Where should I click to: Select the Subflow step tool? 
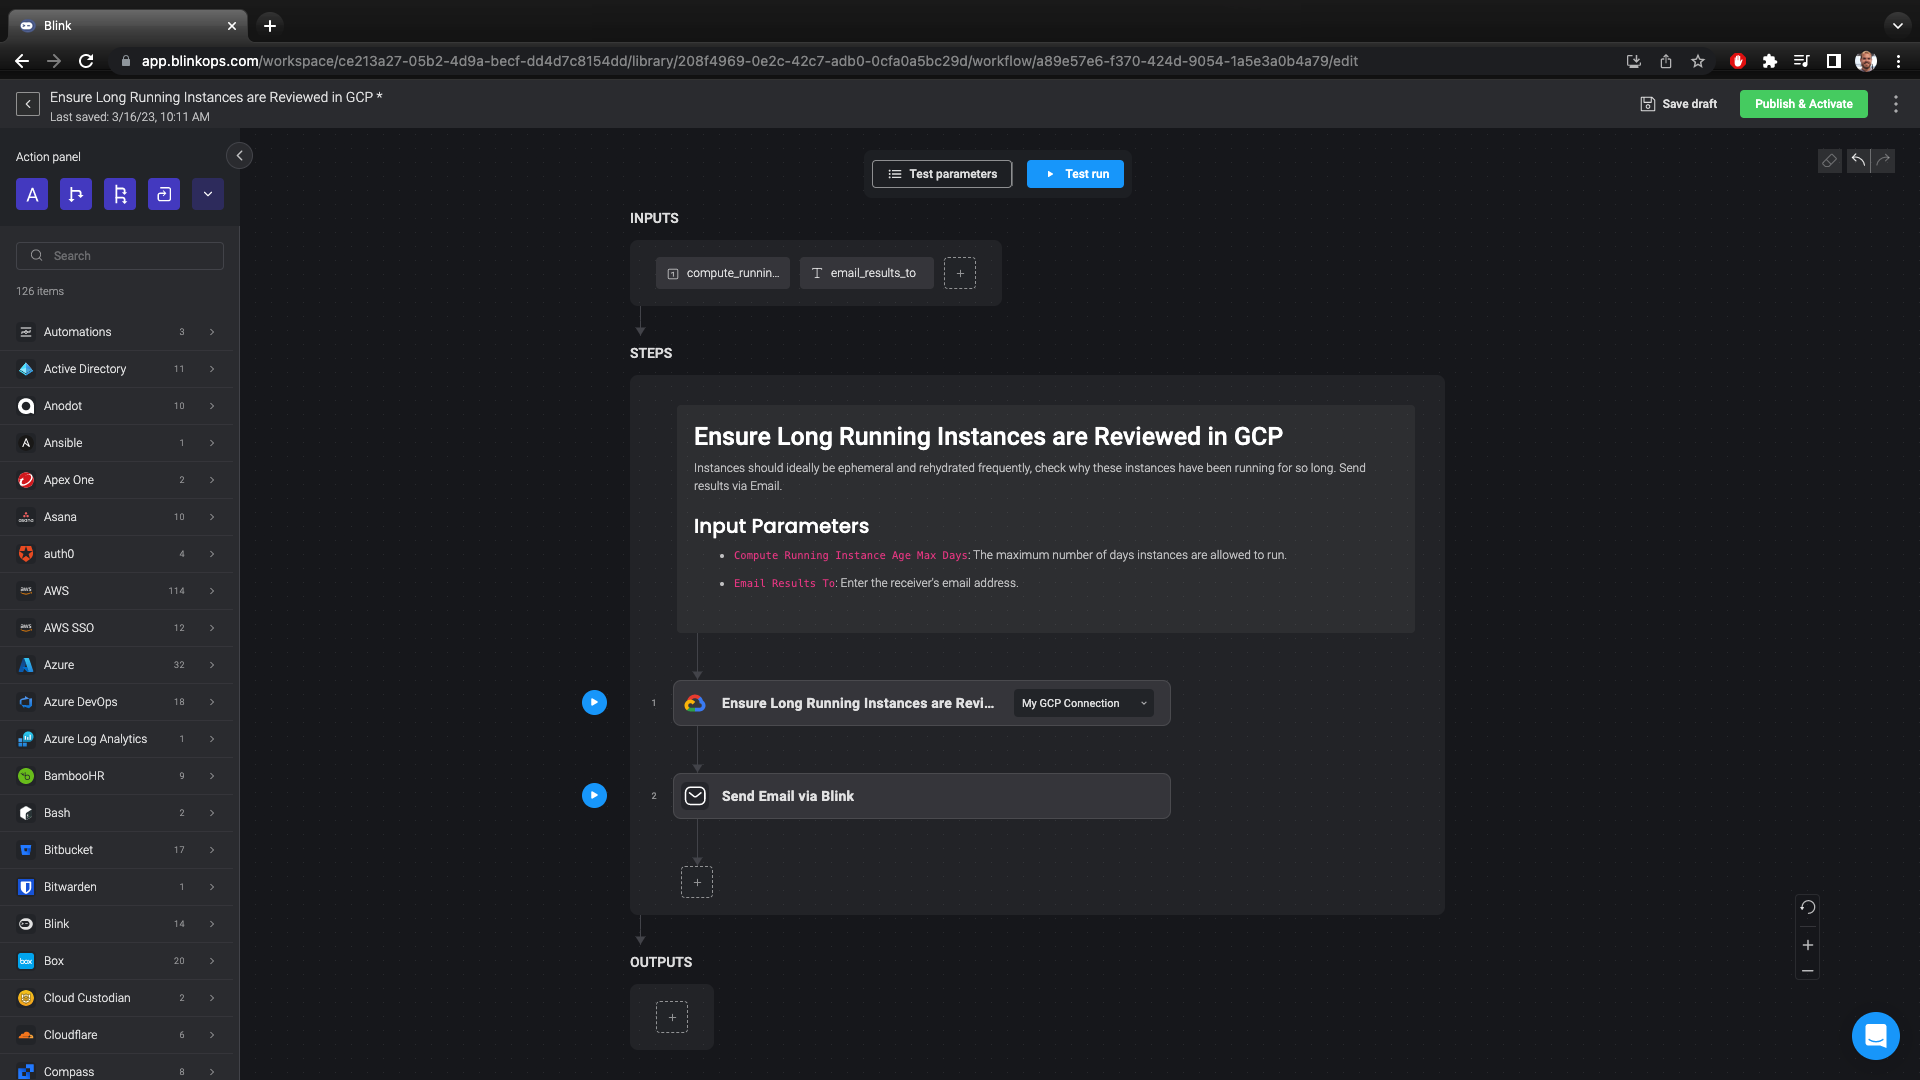(x=163, y=194)
